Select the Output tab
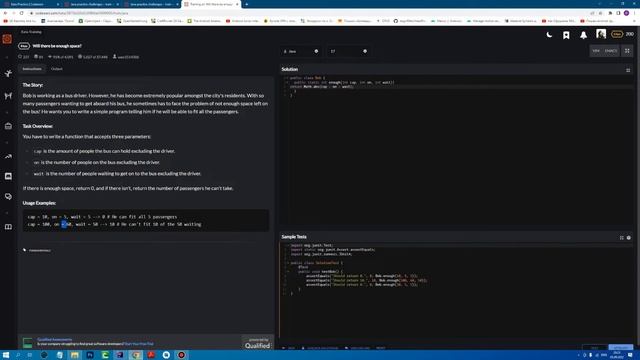Viewport: 640px width, 360px height. coord(57,69)
